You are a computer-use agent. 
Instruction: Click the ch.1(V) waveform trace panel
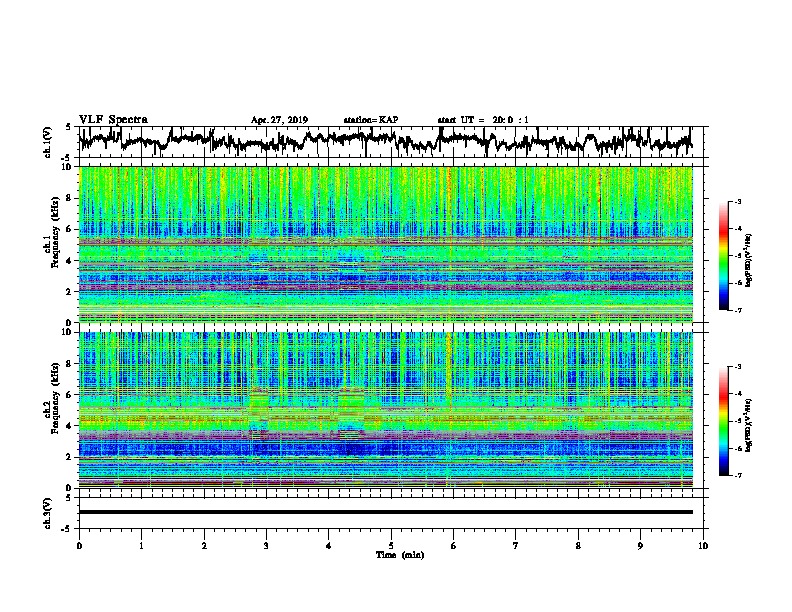393,142
